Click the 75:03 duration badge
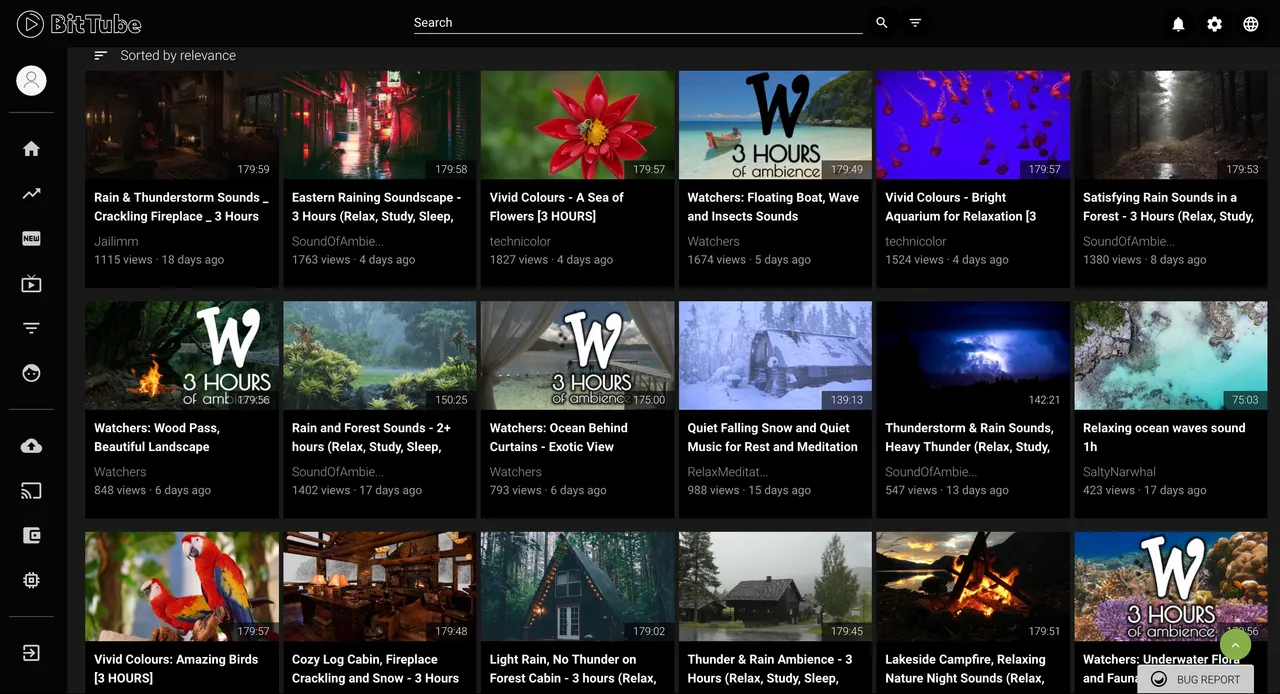Image resolution: width=1280 pixels, height=694 pixels. click(x=1245, y=400)
